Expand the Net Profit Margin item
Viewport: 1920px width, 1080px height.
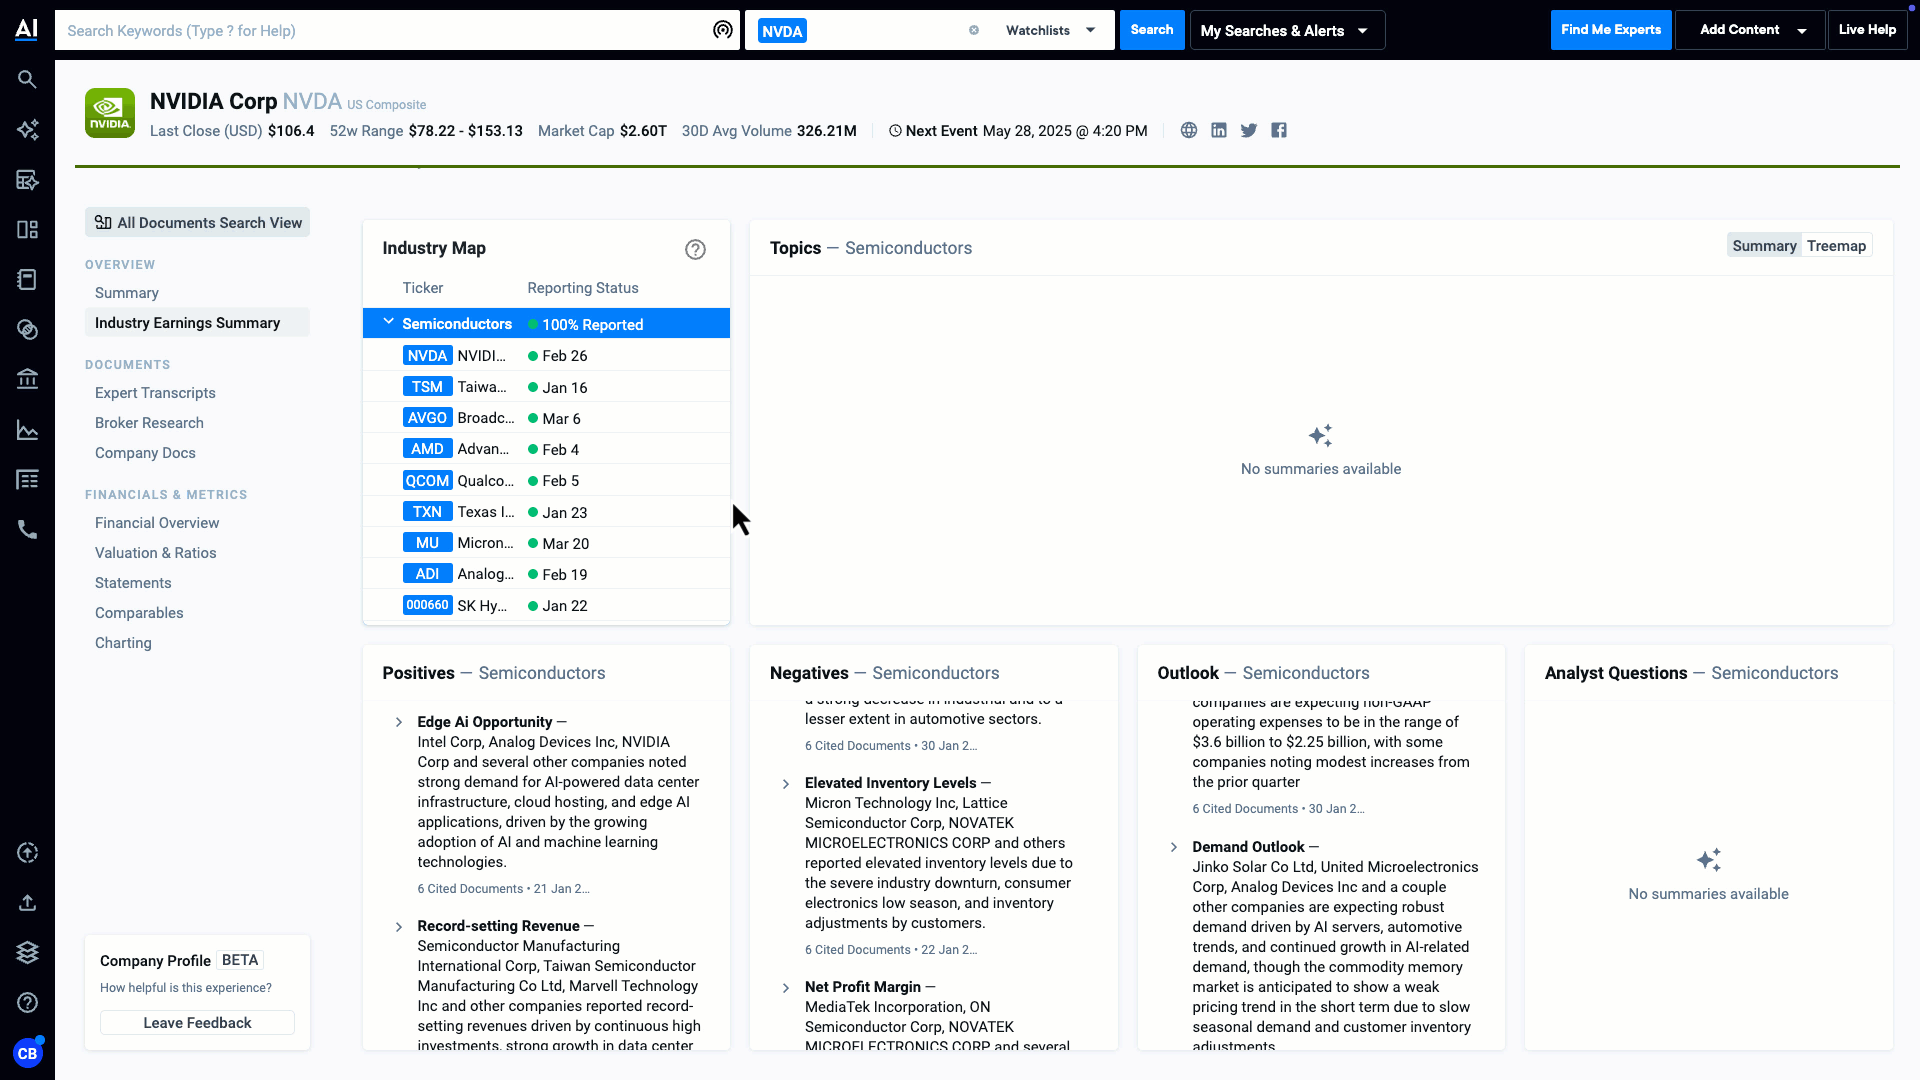tap(786, 988)
